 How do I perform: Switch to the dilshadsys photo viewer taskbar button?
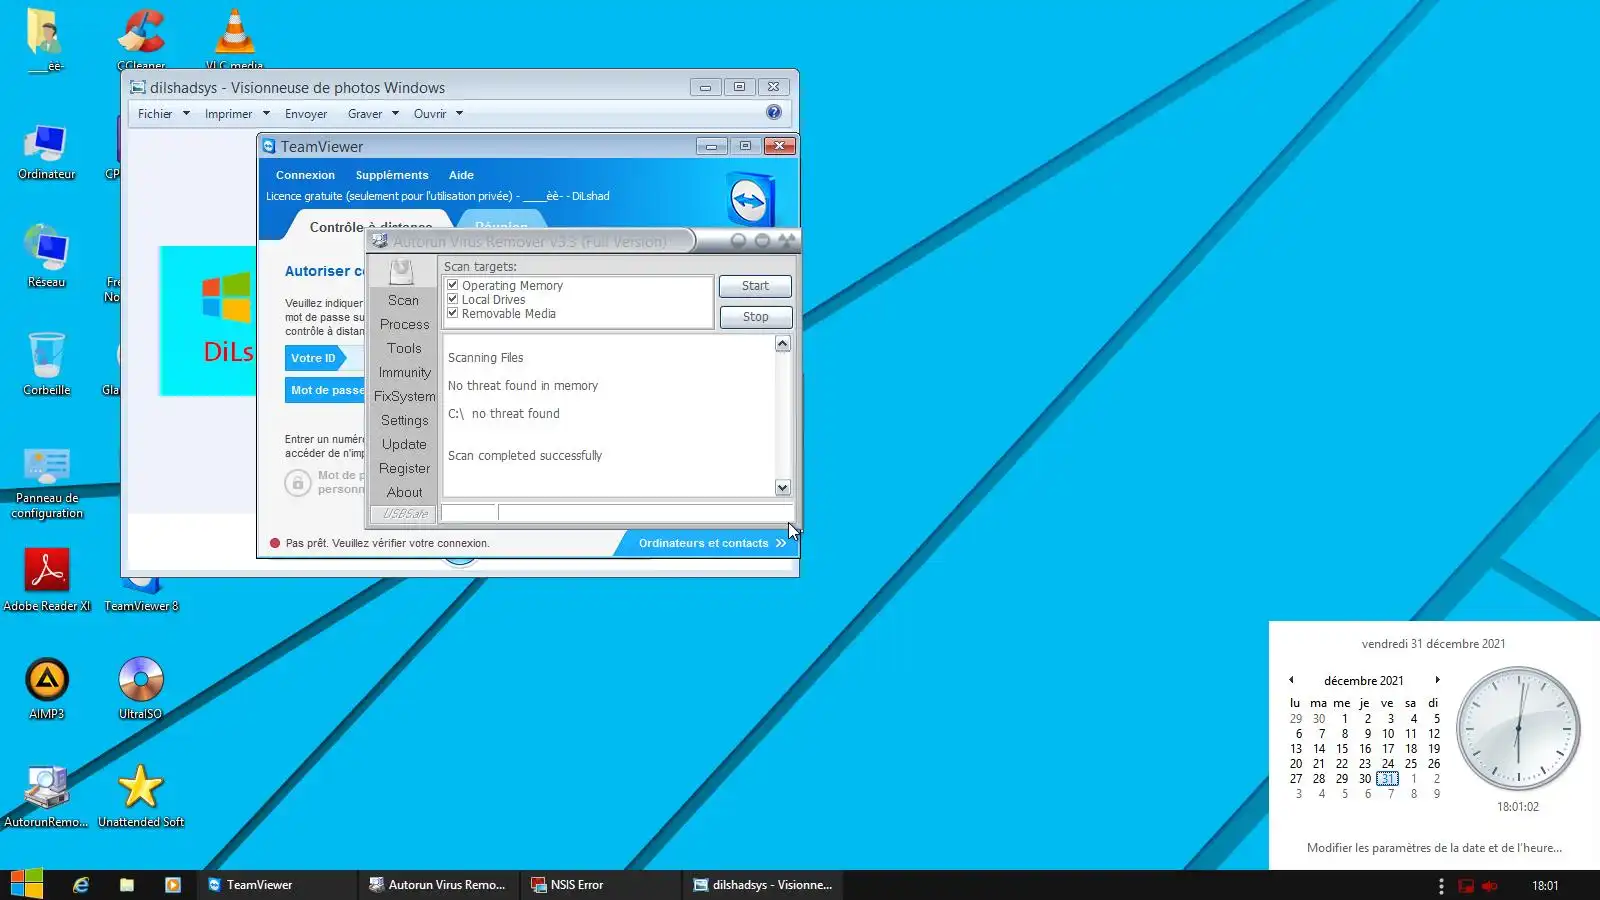click(763, 885)
